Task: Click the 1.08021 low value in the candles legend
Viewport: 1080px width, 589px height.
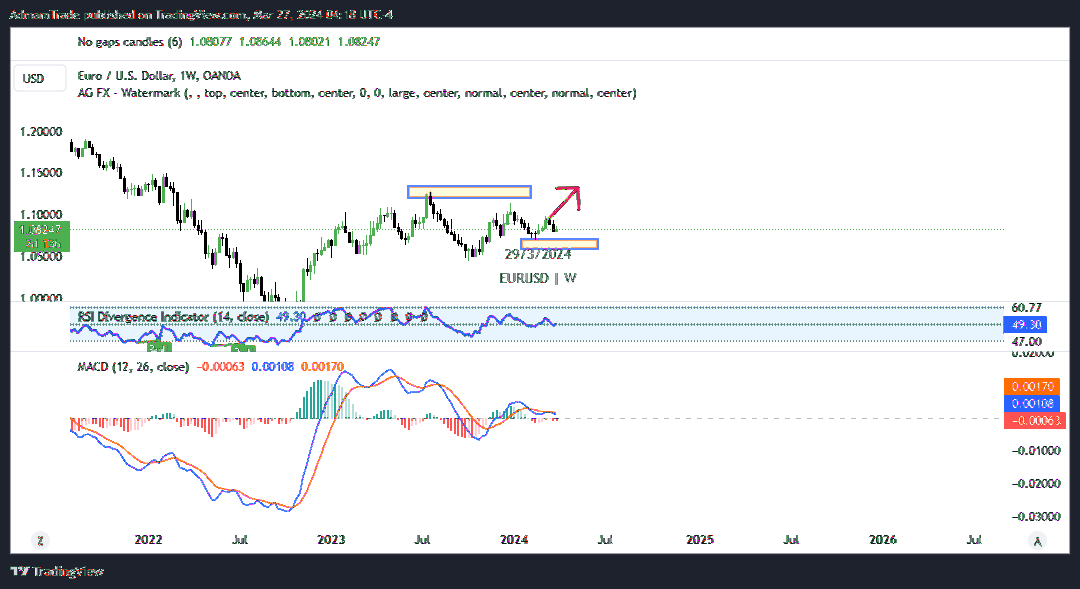Action: tap(309, 42)
